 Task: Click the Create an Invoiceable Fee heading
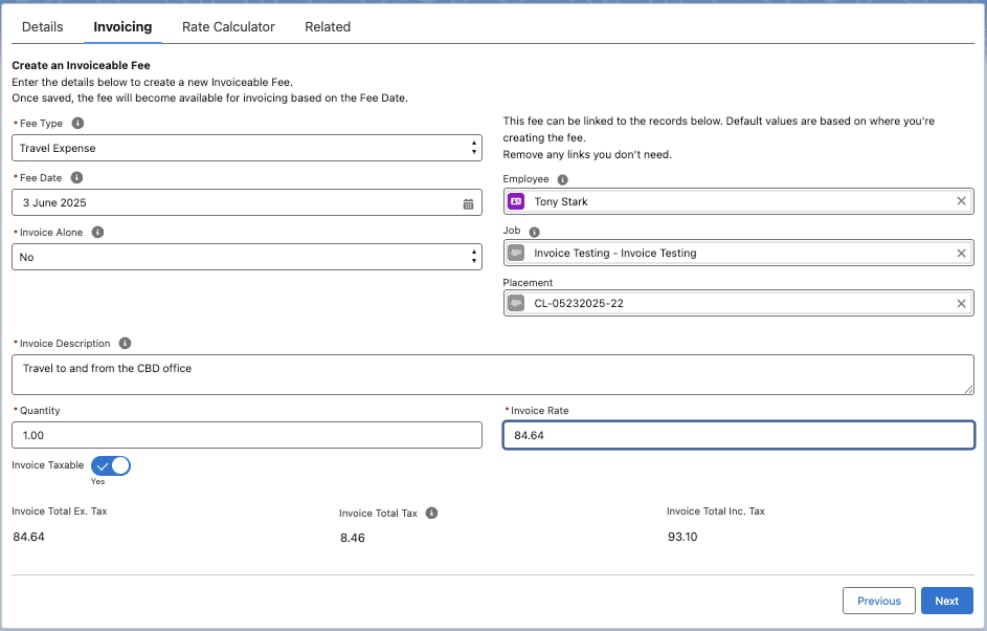pos(81,65)
